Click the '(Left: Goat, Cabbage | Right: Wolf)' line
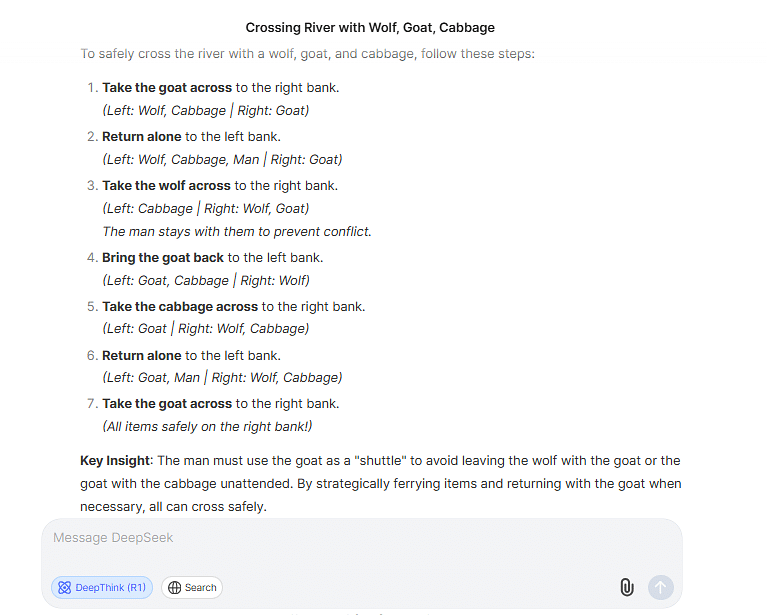The image size is (767, 615). (x=206, y=280)
